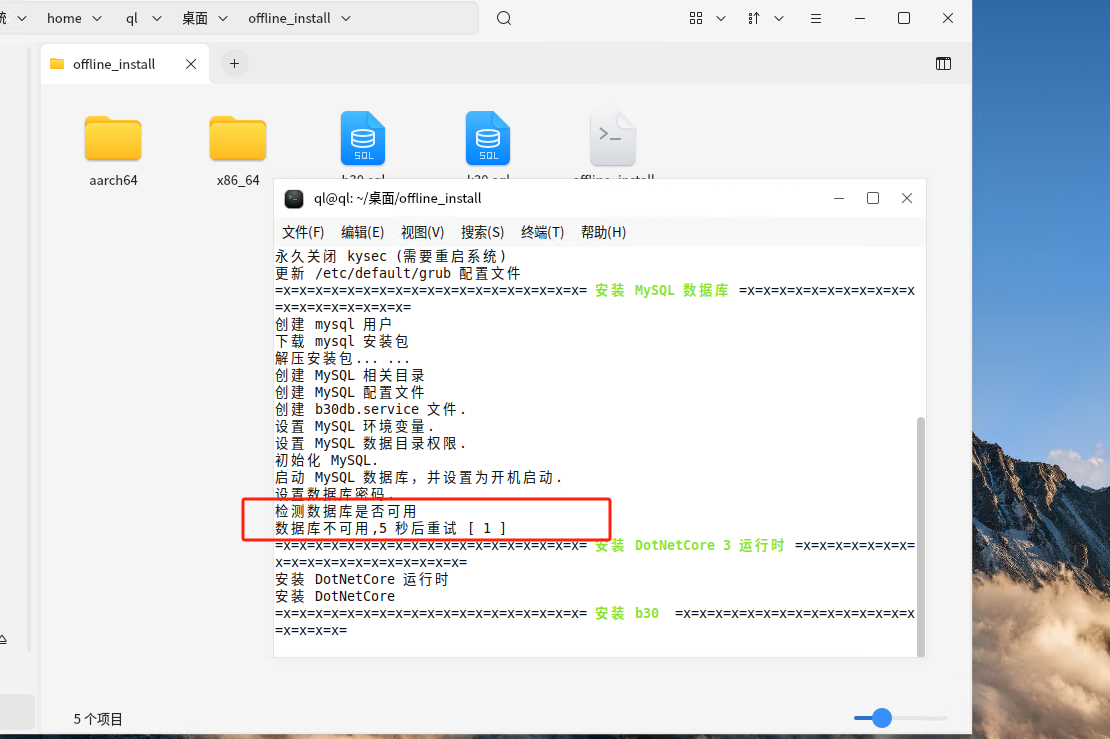The width and height of the screenshot is (1110, 739).
Task: Navigate to ql in path bar
Action: 132,18
